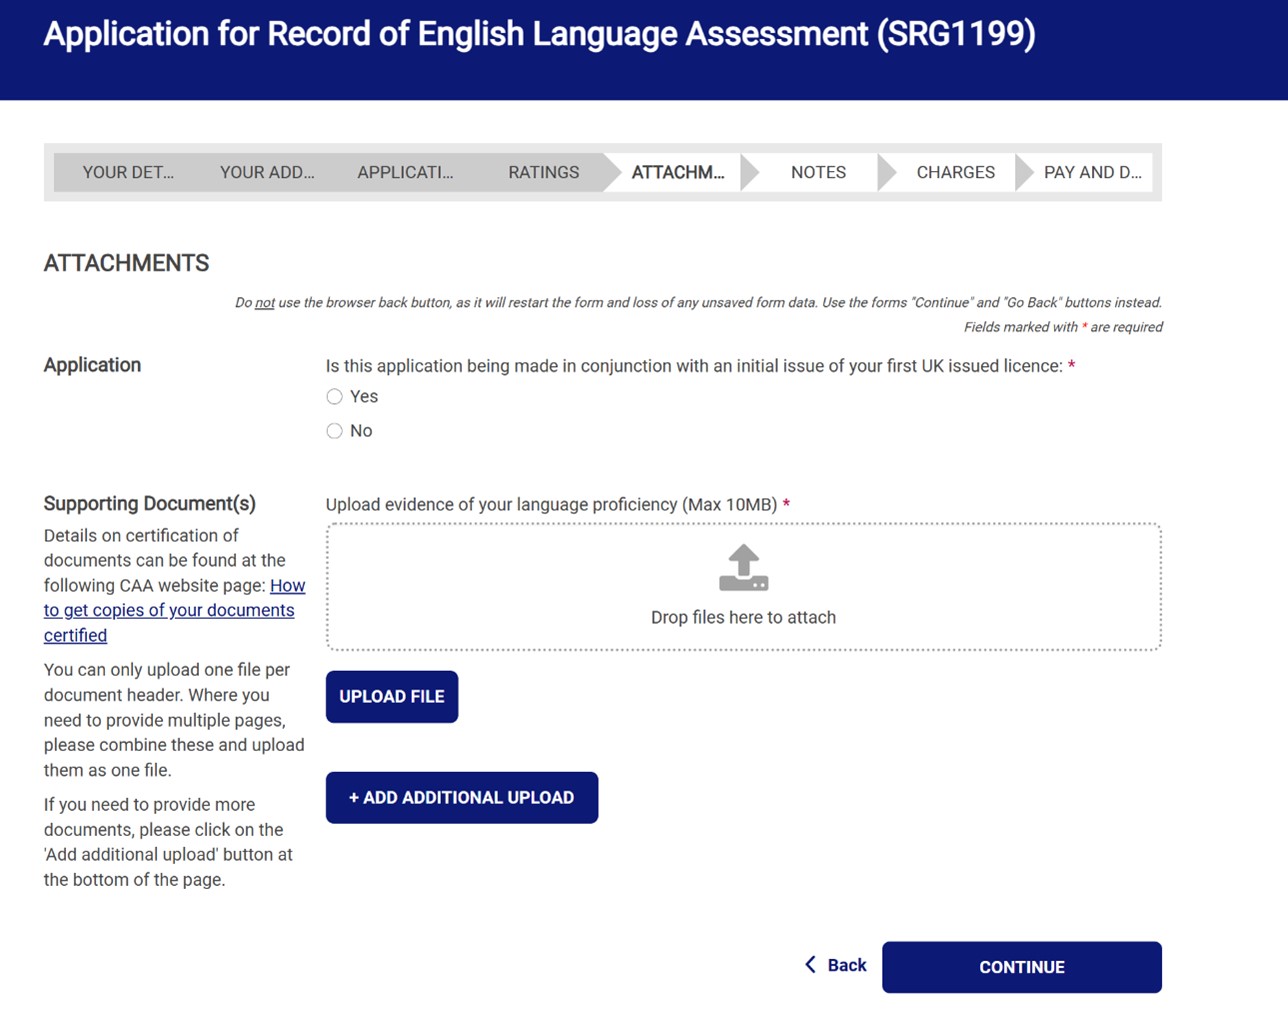This screenshot has width=1288, height=1027.
Task: Select the Yes radio button
Action: tap(335, 397)
